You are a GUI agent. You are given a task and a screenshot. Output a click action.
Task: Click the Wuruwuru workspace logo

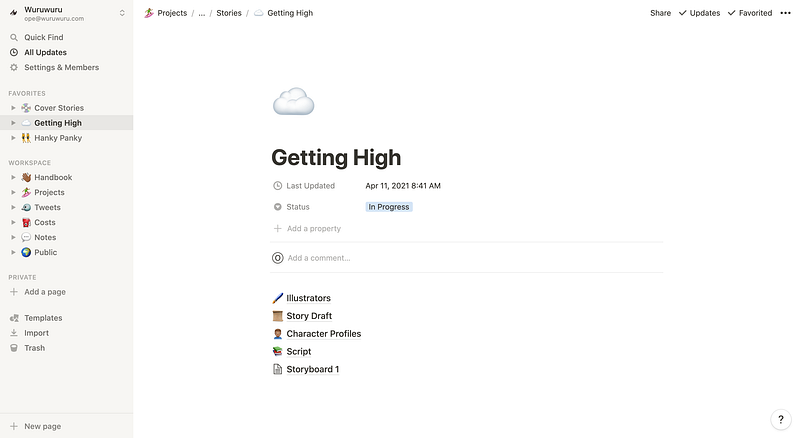pyautogui.click(x=14, y=13)
